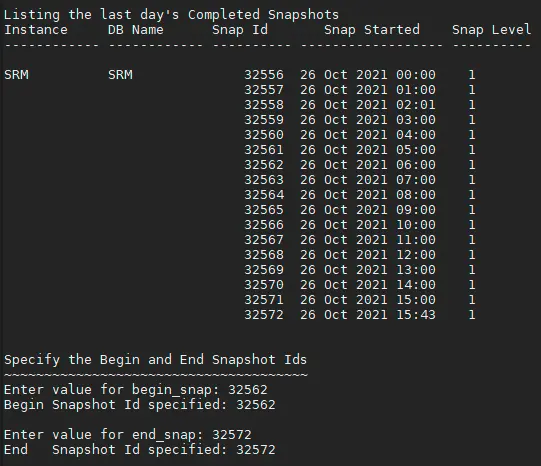The image size is (541, 466).
Task: Click 'Specify the Begin and End Snapshot Ids' heading
Action: click(155, 360)
